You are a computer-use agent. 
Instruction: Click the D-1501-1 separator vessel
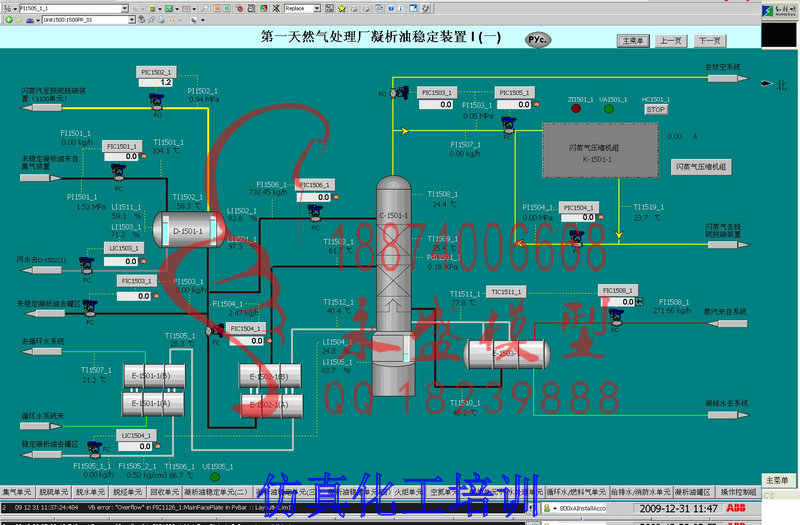tap(189, 230)
